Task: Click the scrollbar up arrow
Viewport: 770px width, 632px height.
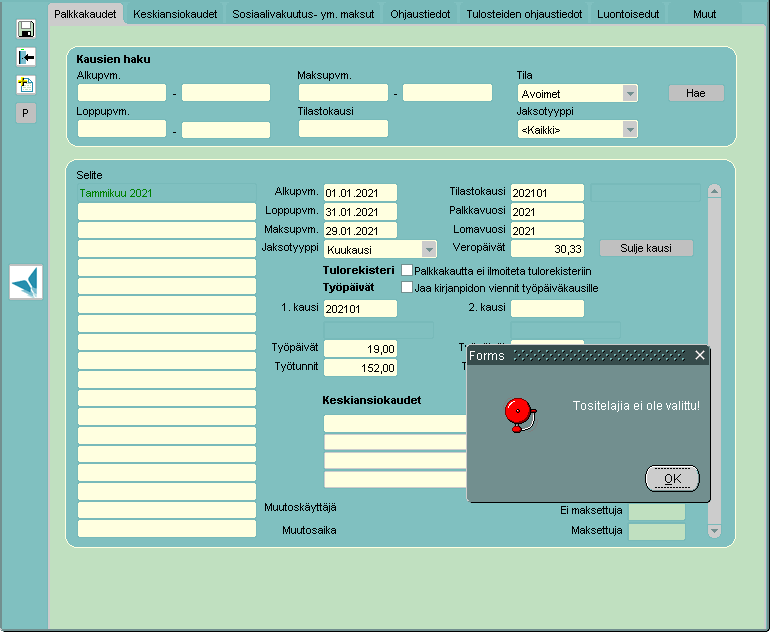Action: [715, 191]
